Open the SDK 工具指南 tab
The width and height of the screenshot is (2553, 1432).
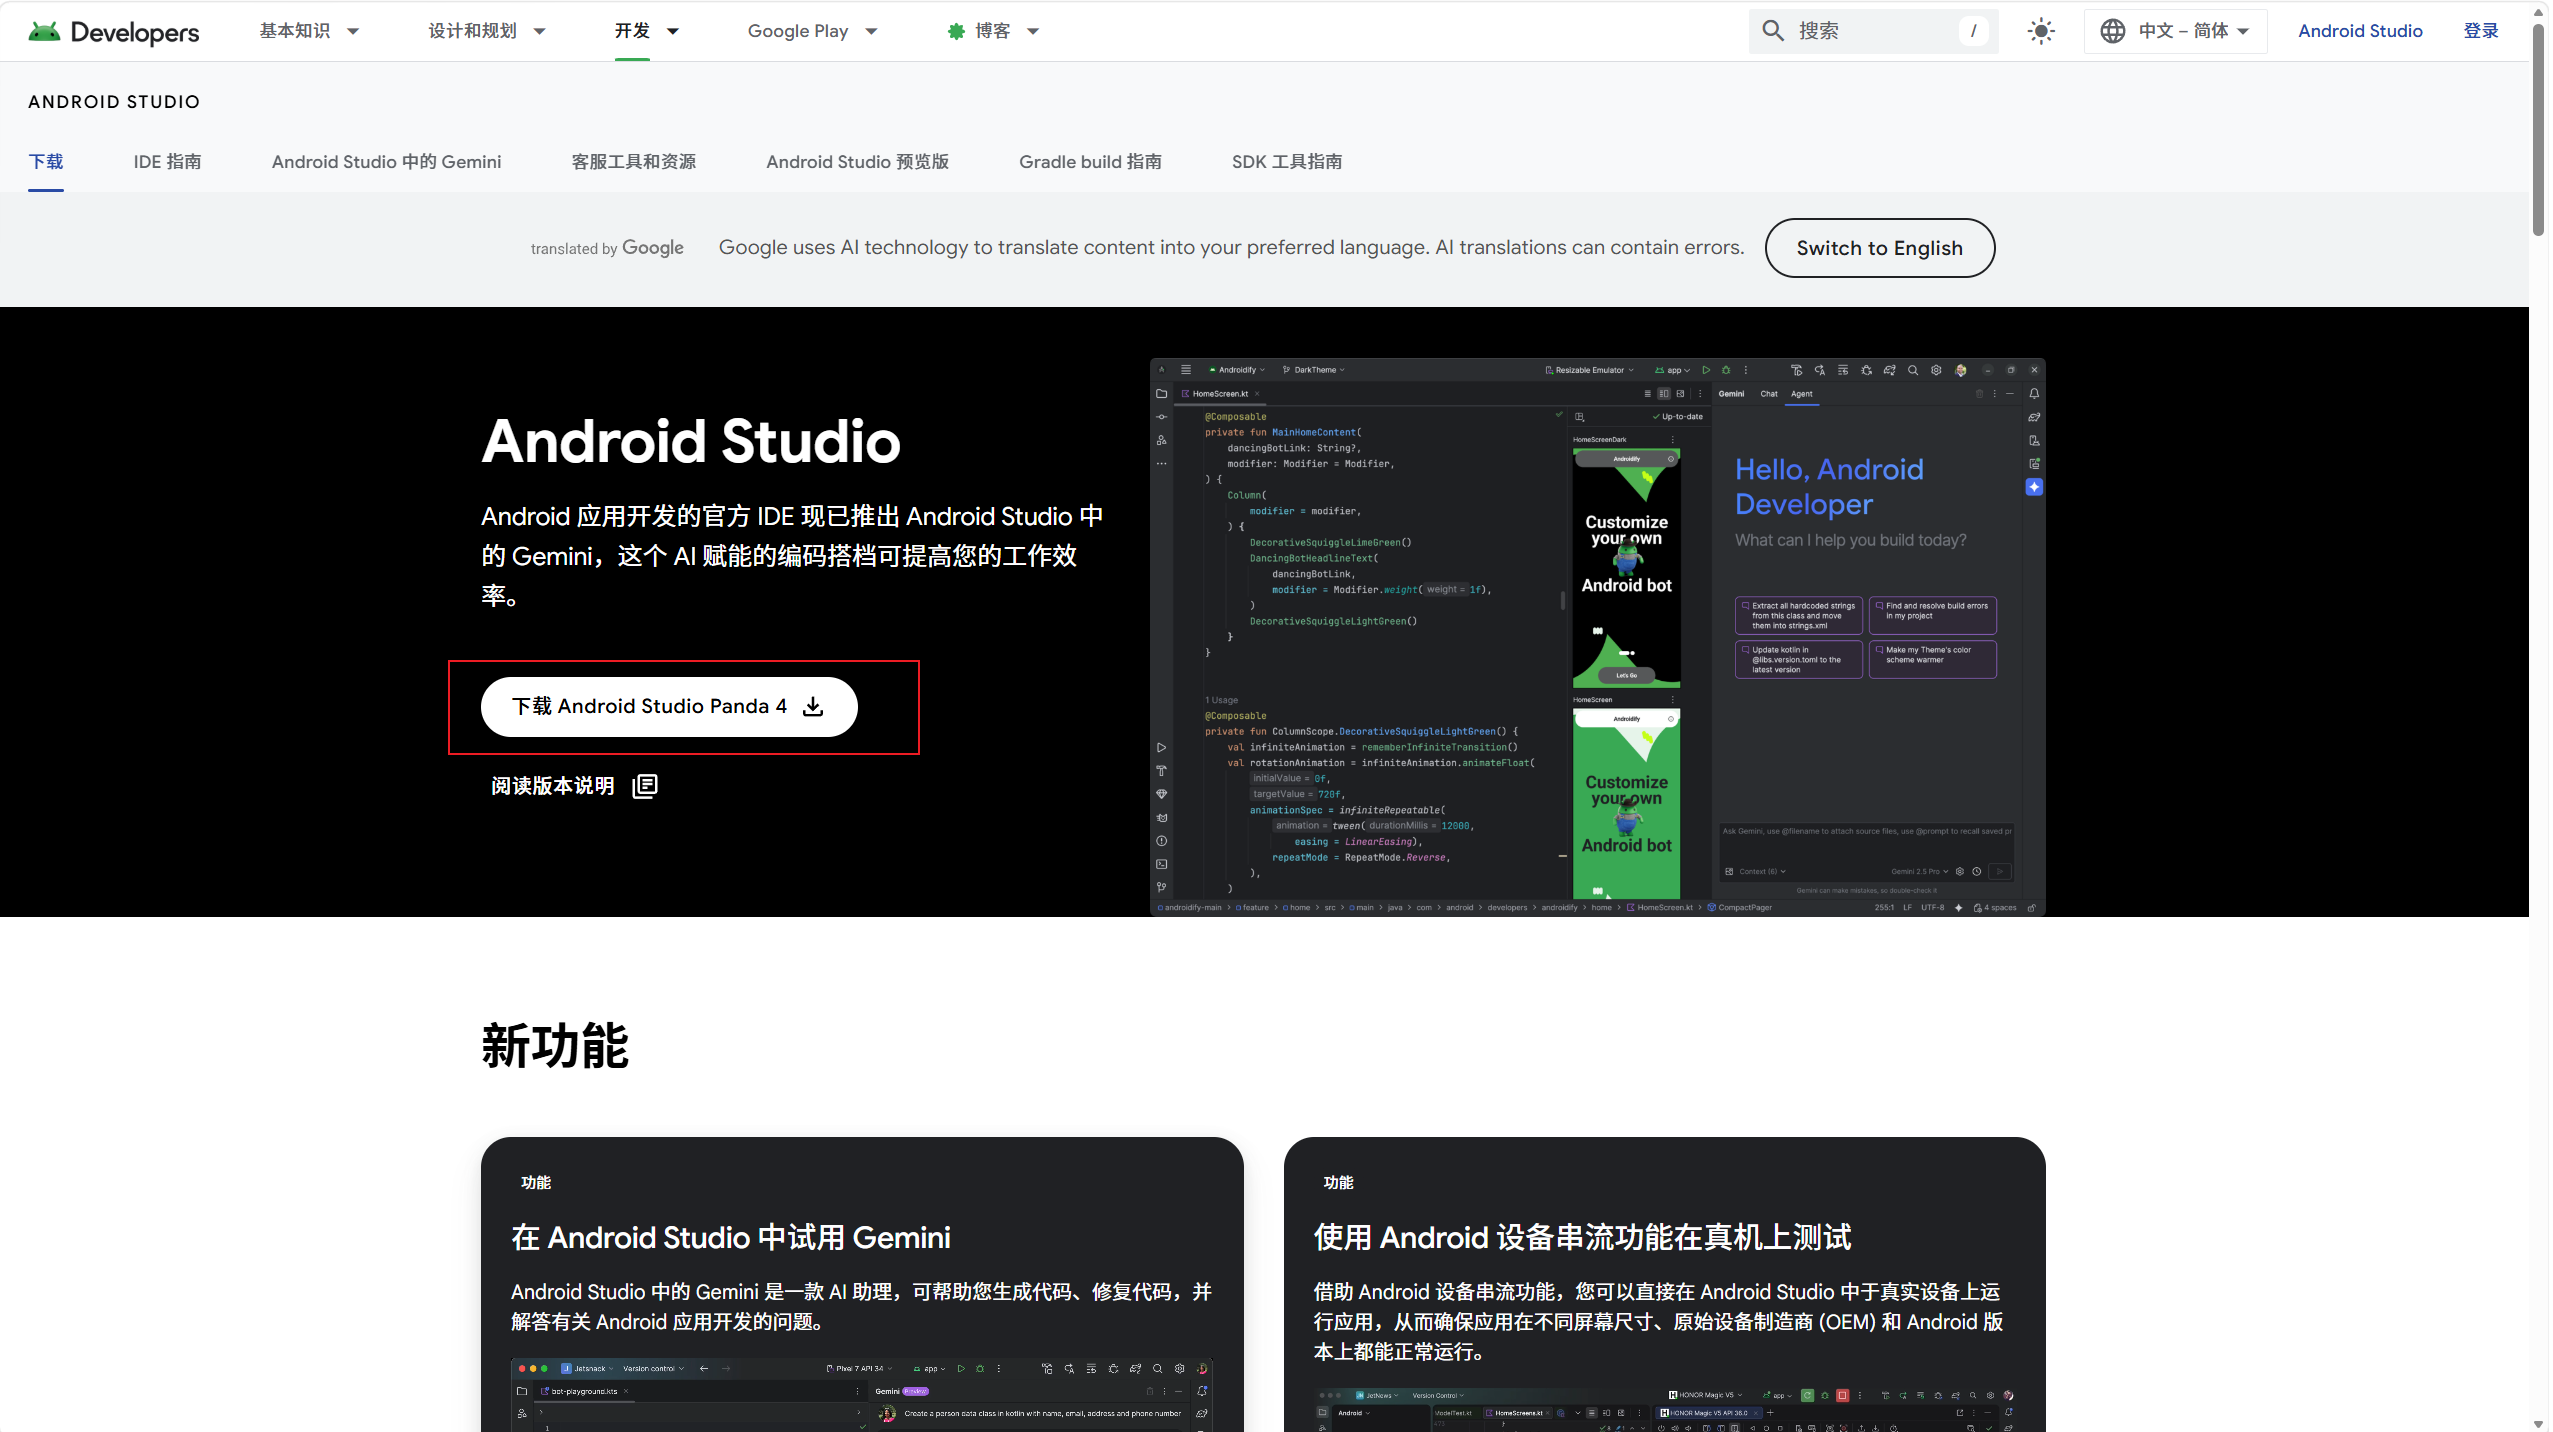1287,162
